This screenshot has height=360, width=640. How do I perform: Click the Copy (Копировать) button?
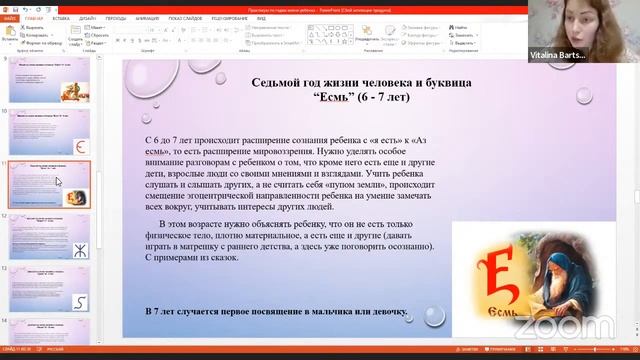pyautogui.click(x=34, y=36)
